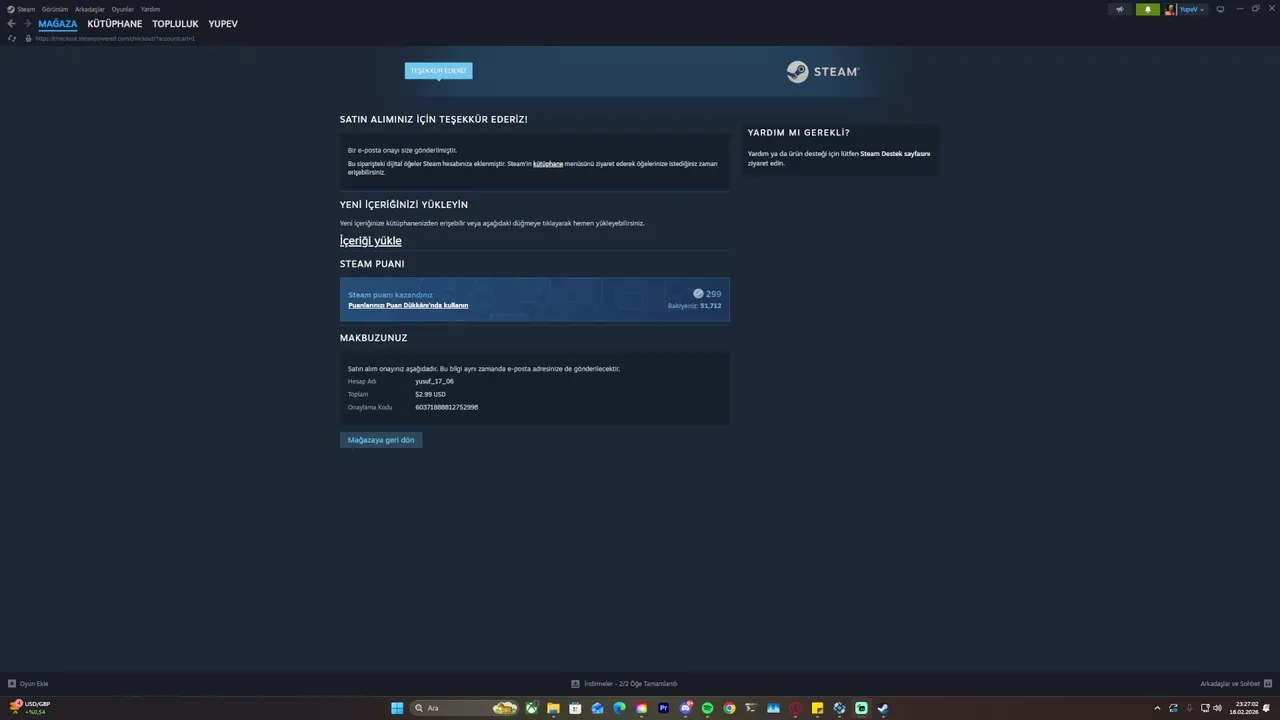
Task: Click the points balance 31,712
Action: (x=710, y=306)
